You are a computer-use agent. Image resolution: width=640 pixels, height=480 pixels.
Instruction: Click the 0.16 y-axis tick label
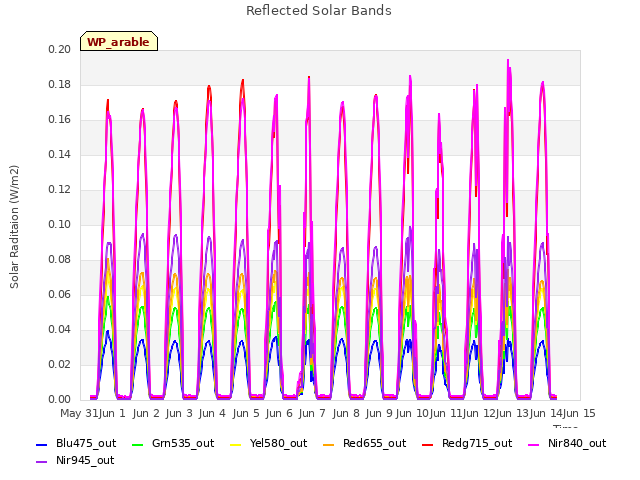[x=60, y=120]
